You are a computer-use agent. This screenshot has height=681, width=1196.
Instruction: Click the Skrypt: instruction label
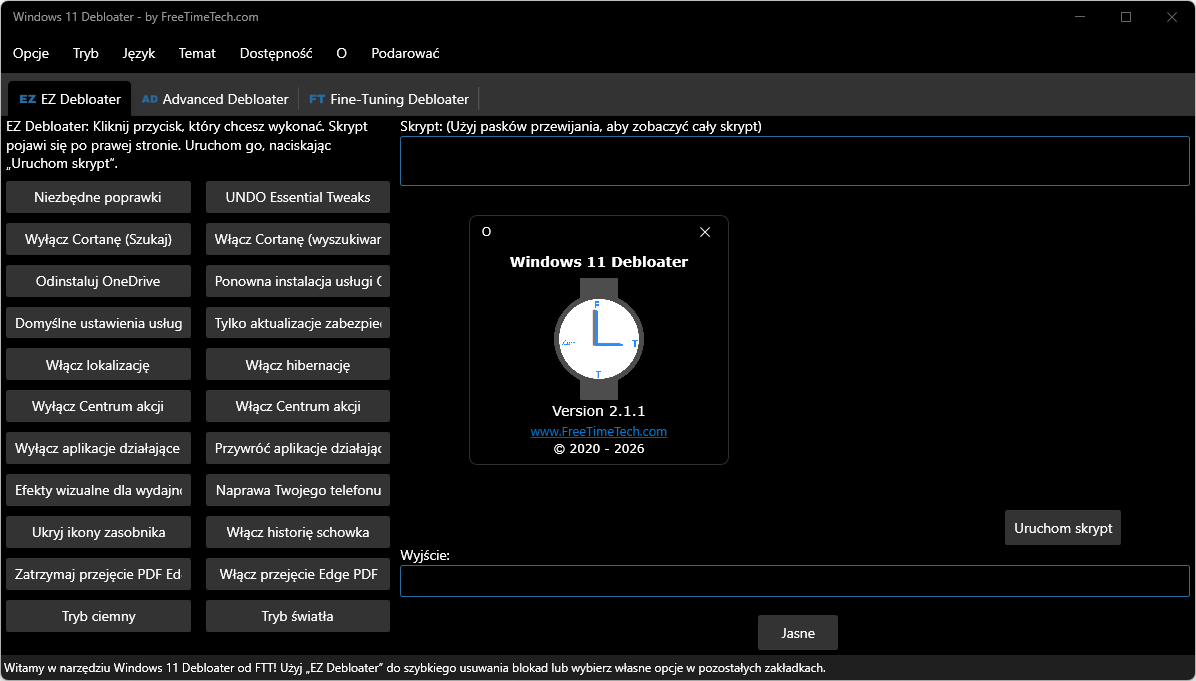(580, 126)
